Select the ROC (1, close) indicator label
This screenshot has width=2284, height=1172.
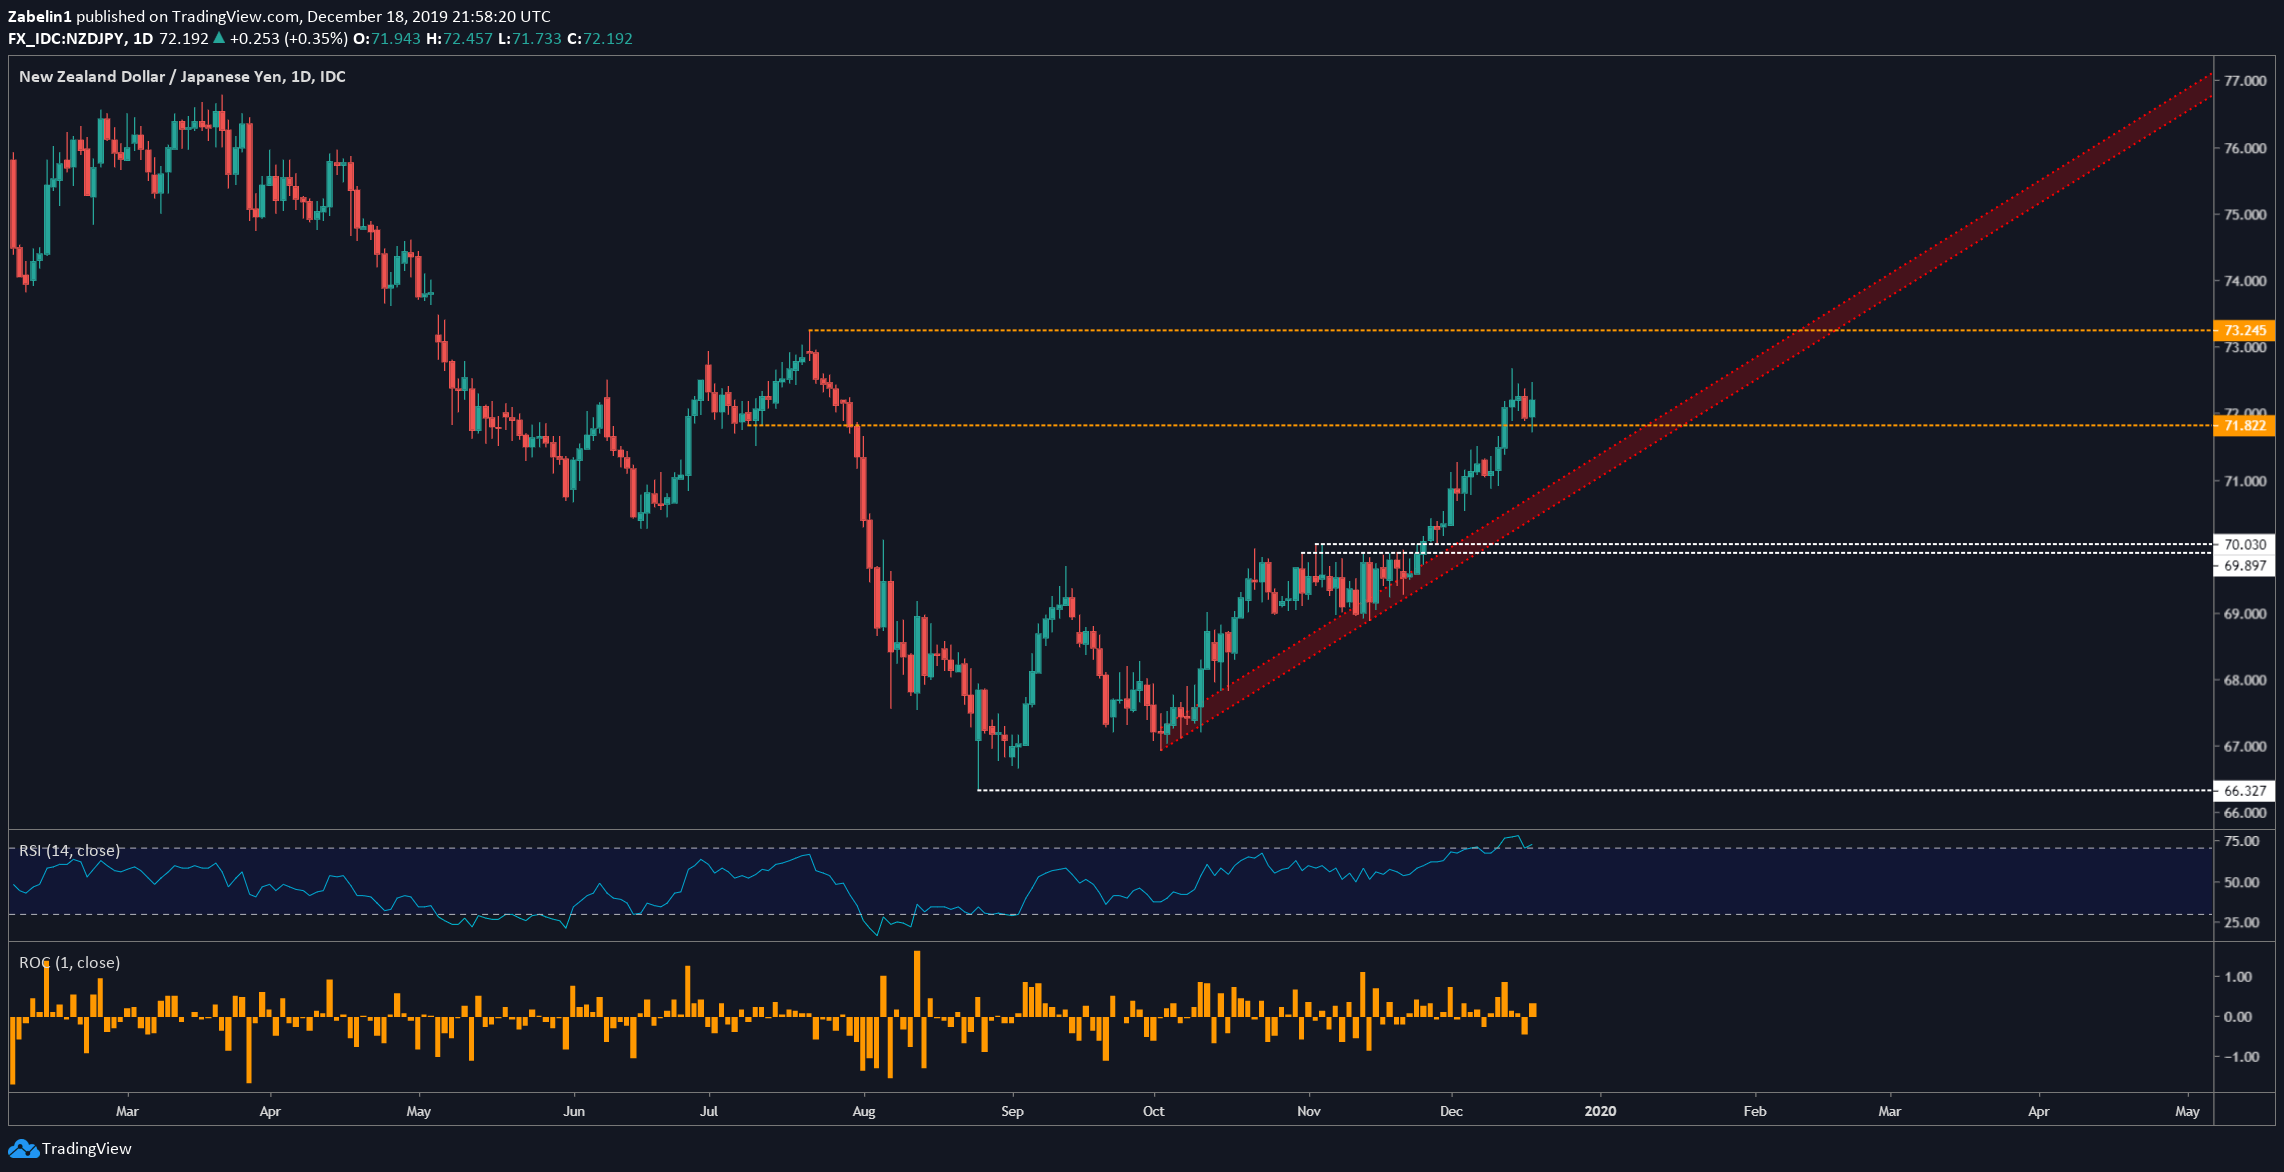pos(69,963)
